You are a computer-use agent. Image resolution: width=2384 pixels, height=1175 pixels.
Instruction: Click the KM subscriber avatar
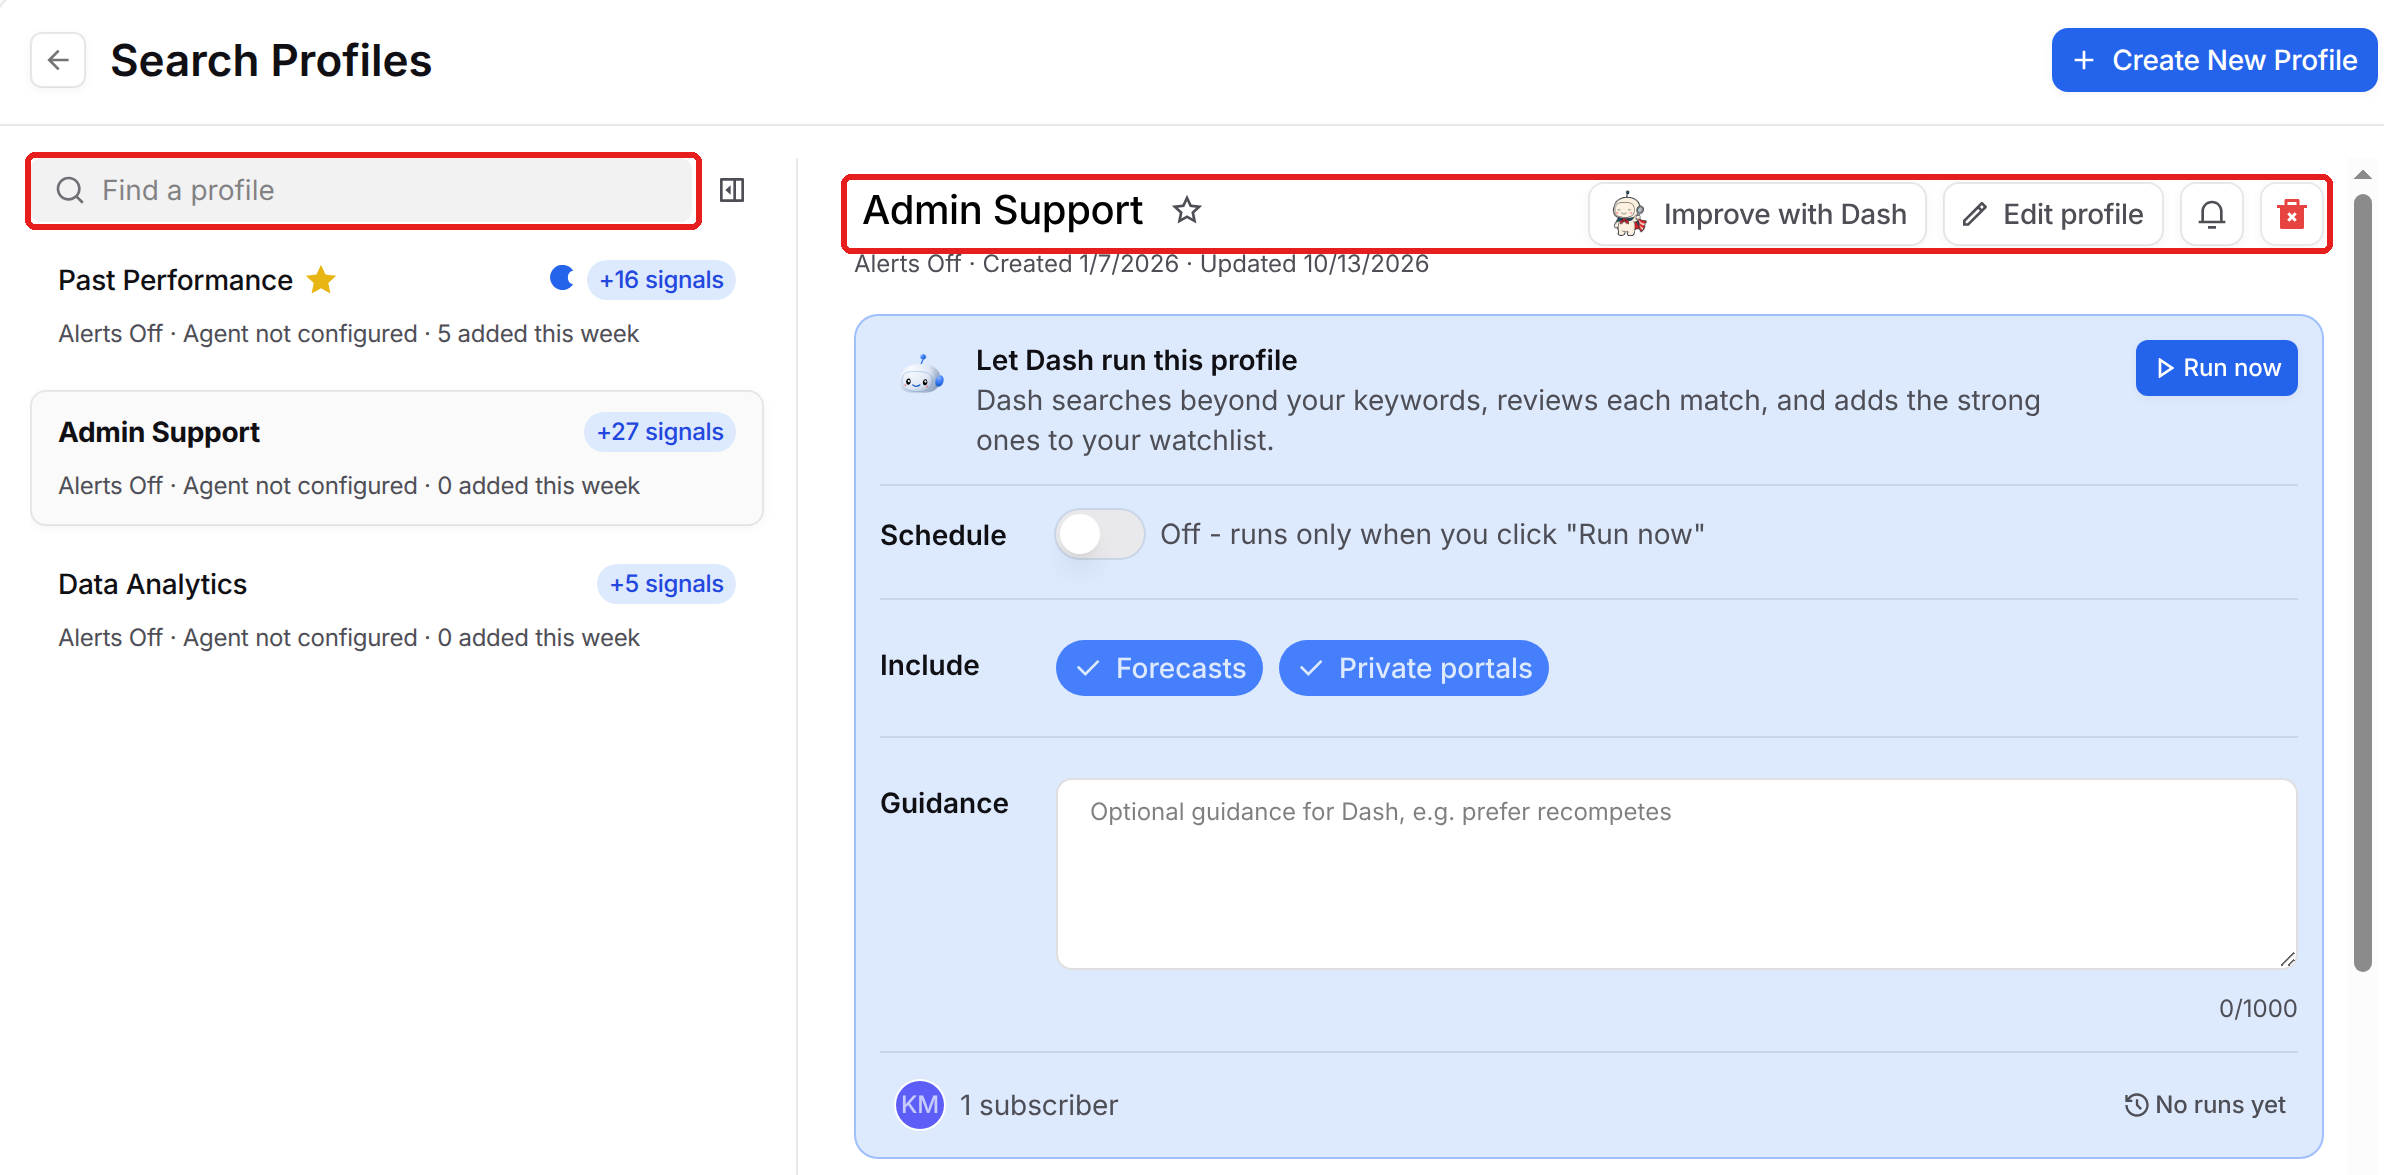pos(919,1104)
